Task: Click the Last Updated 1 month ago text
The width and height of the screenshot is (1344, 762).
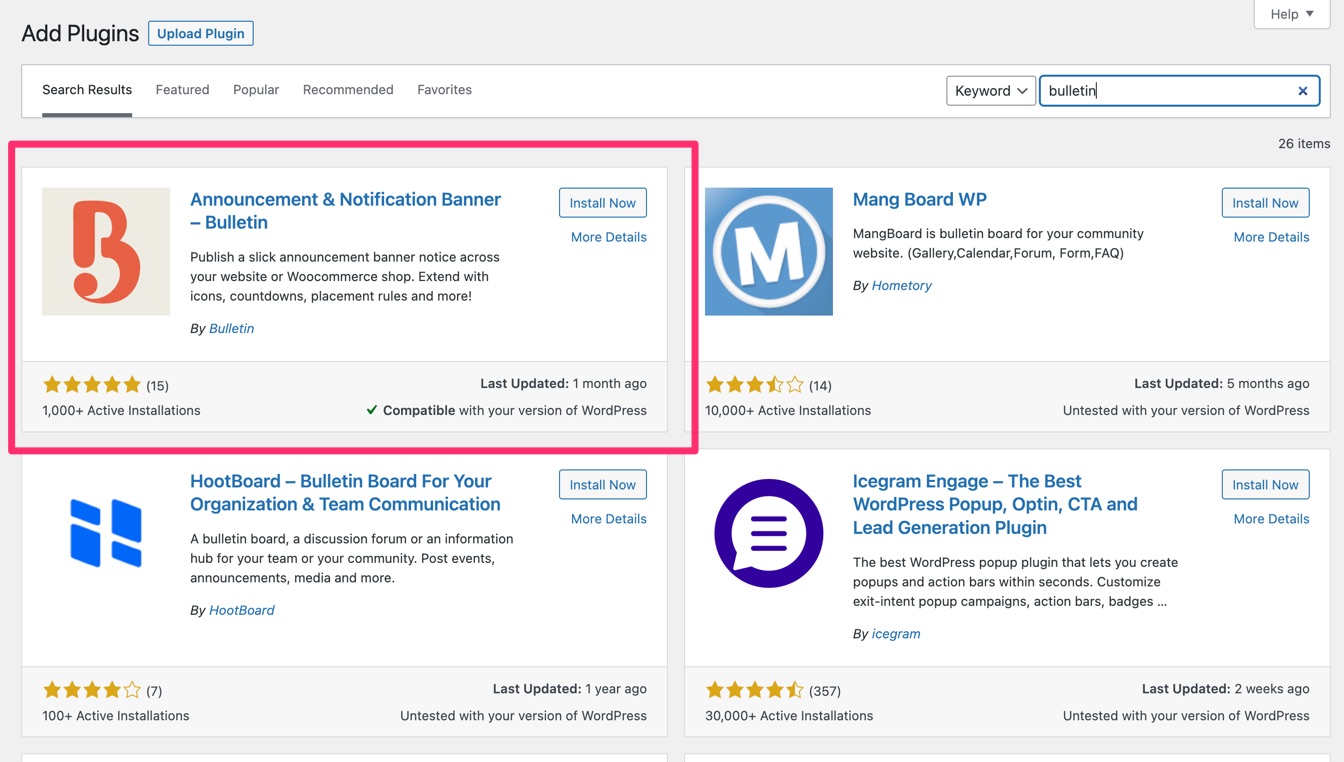Action: pyautogui.click(x=563, y=383)
